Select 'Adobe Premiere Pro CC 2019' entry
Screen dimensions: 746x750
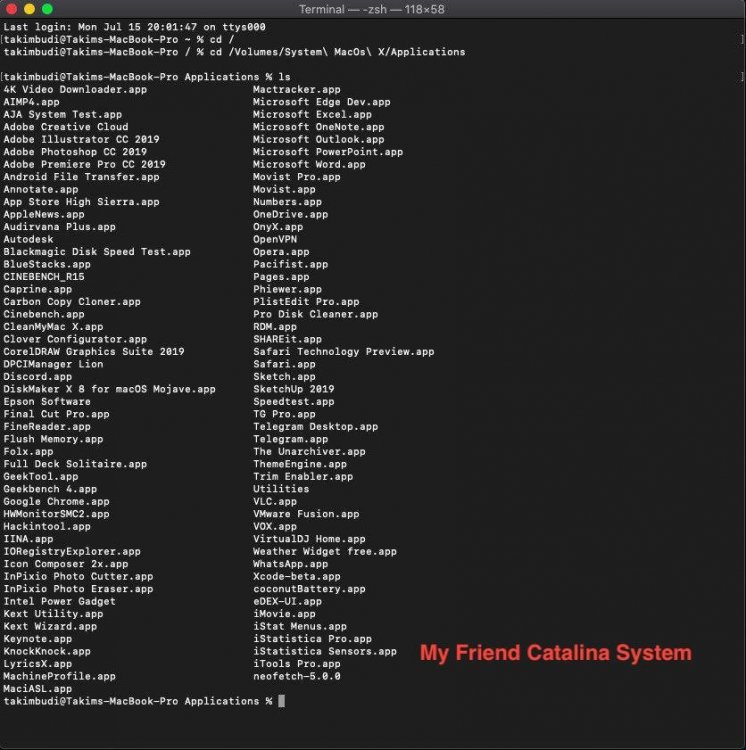(x=85, y=164)
